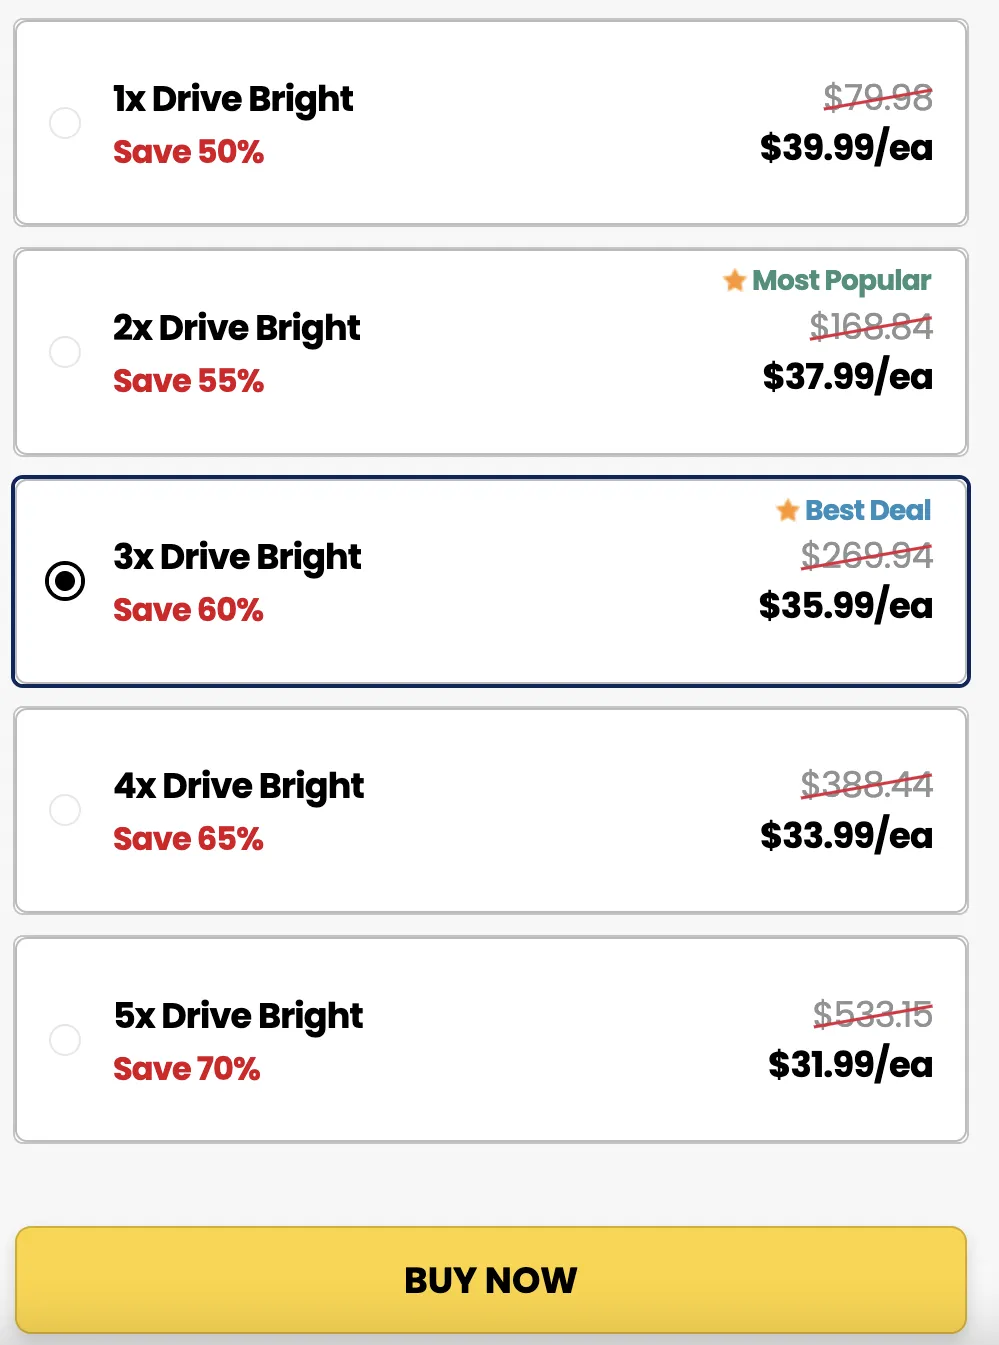Click the Save 50% label
This screenshot has height=1345, width=999.
189,152
